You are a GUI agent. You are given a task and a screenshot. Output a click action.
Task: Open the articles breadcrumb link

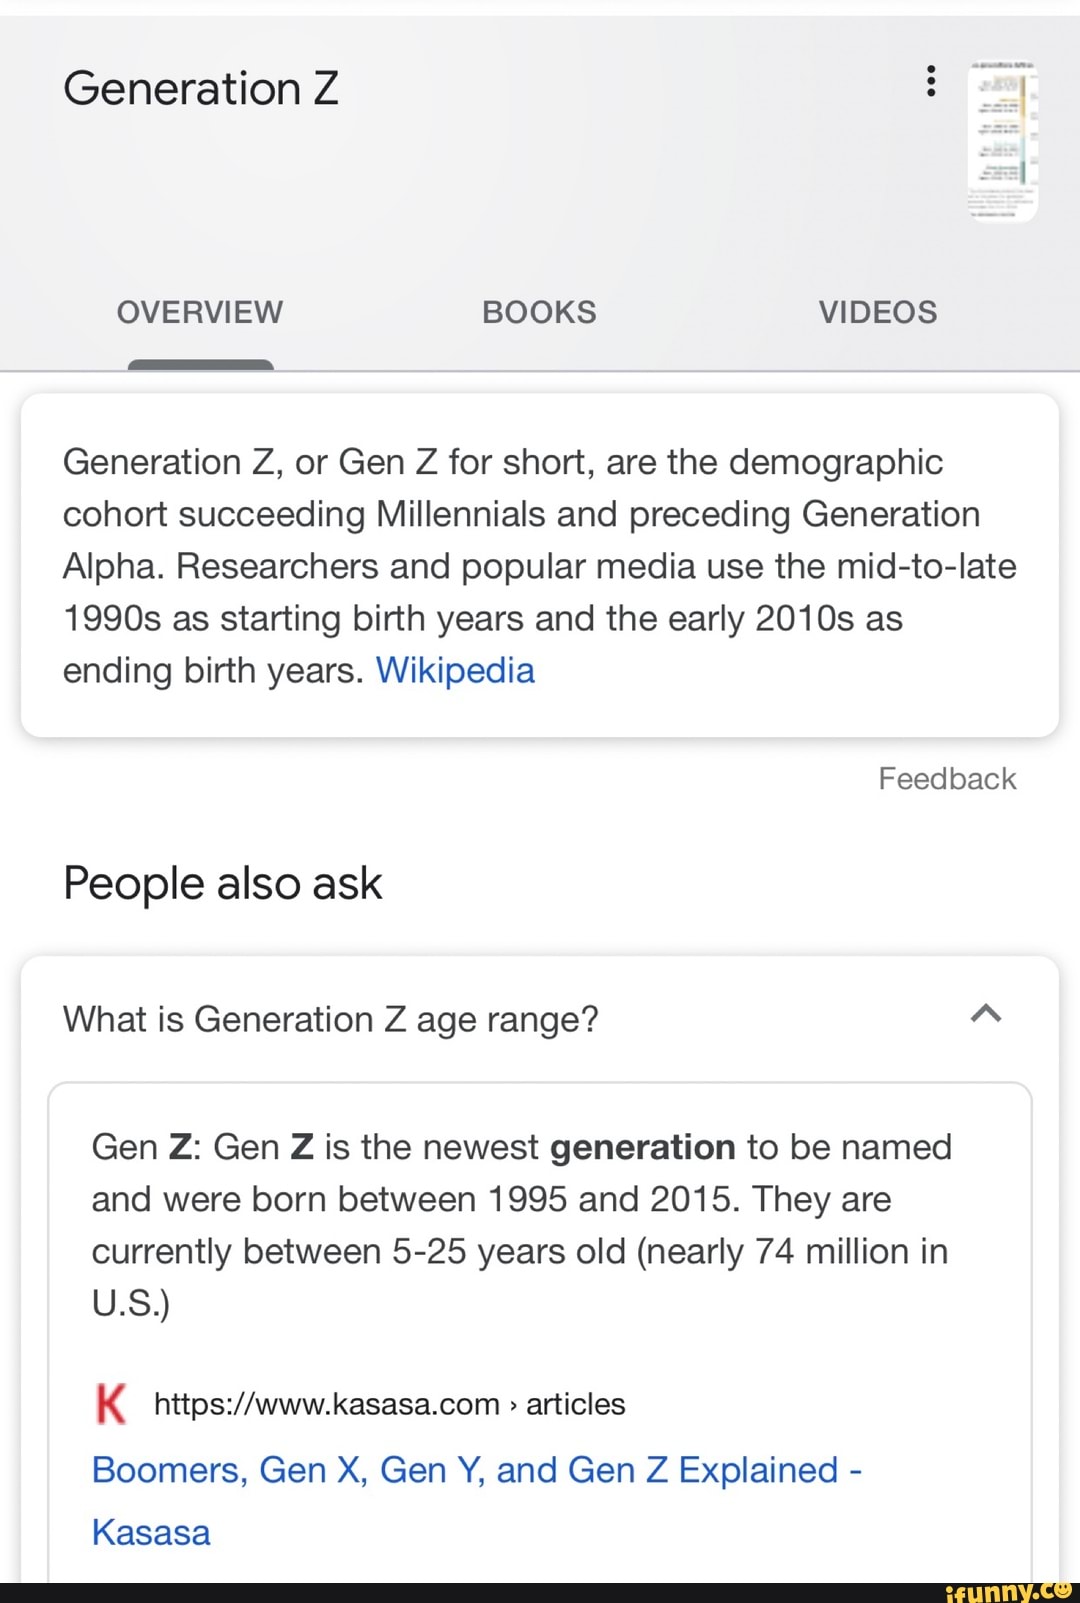point(576,1403)
